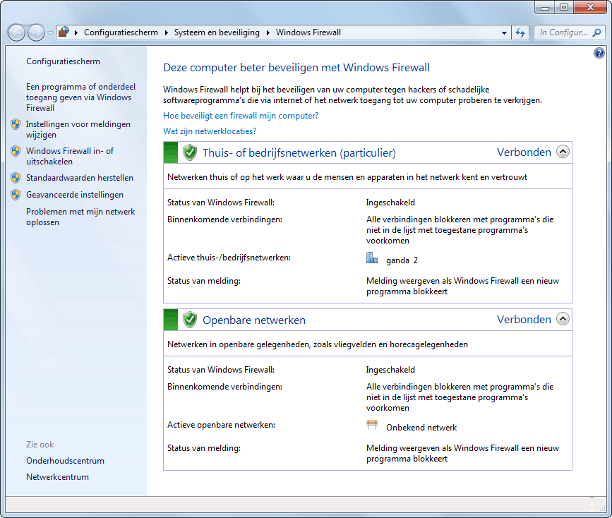The height and width of the screenshot is (518, 612).
Task: Select Configuratiescherm in the address bar breadcrumb
Action: coord(121,32)
